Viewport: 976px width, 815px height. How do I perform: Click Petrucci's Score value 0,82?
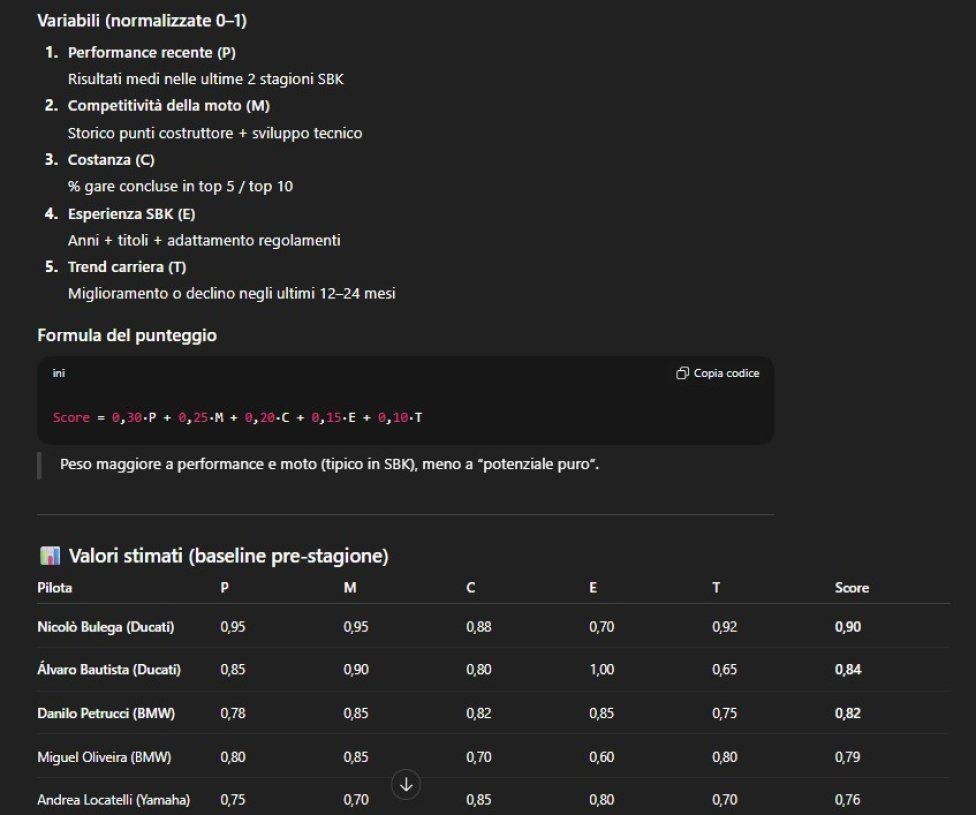click(x=848, y=714)
